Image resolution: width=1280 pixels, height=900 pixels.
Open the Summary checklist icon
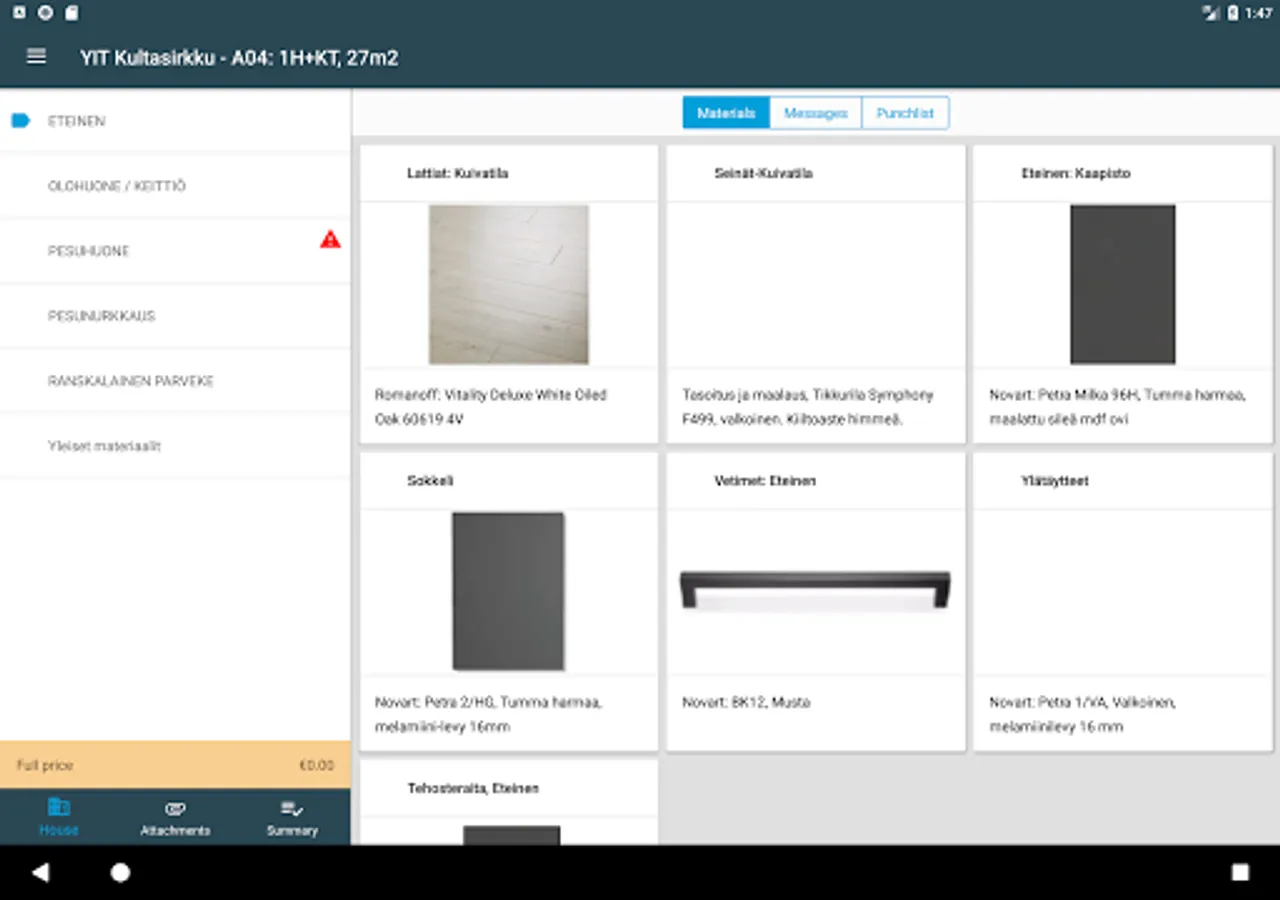pyautogui.click(x=292, y=808)
